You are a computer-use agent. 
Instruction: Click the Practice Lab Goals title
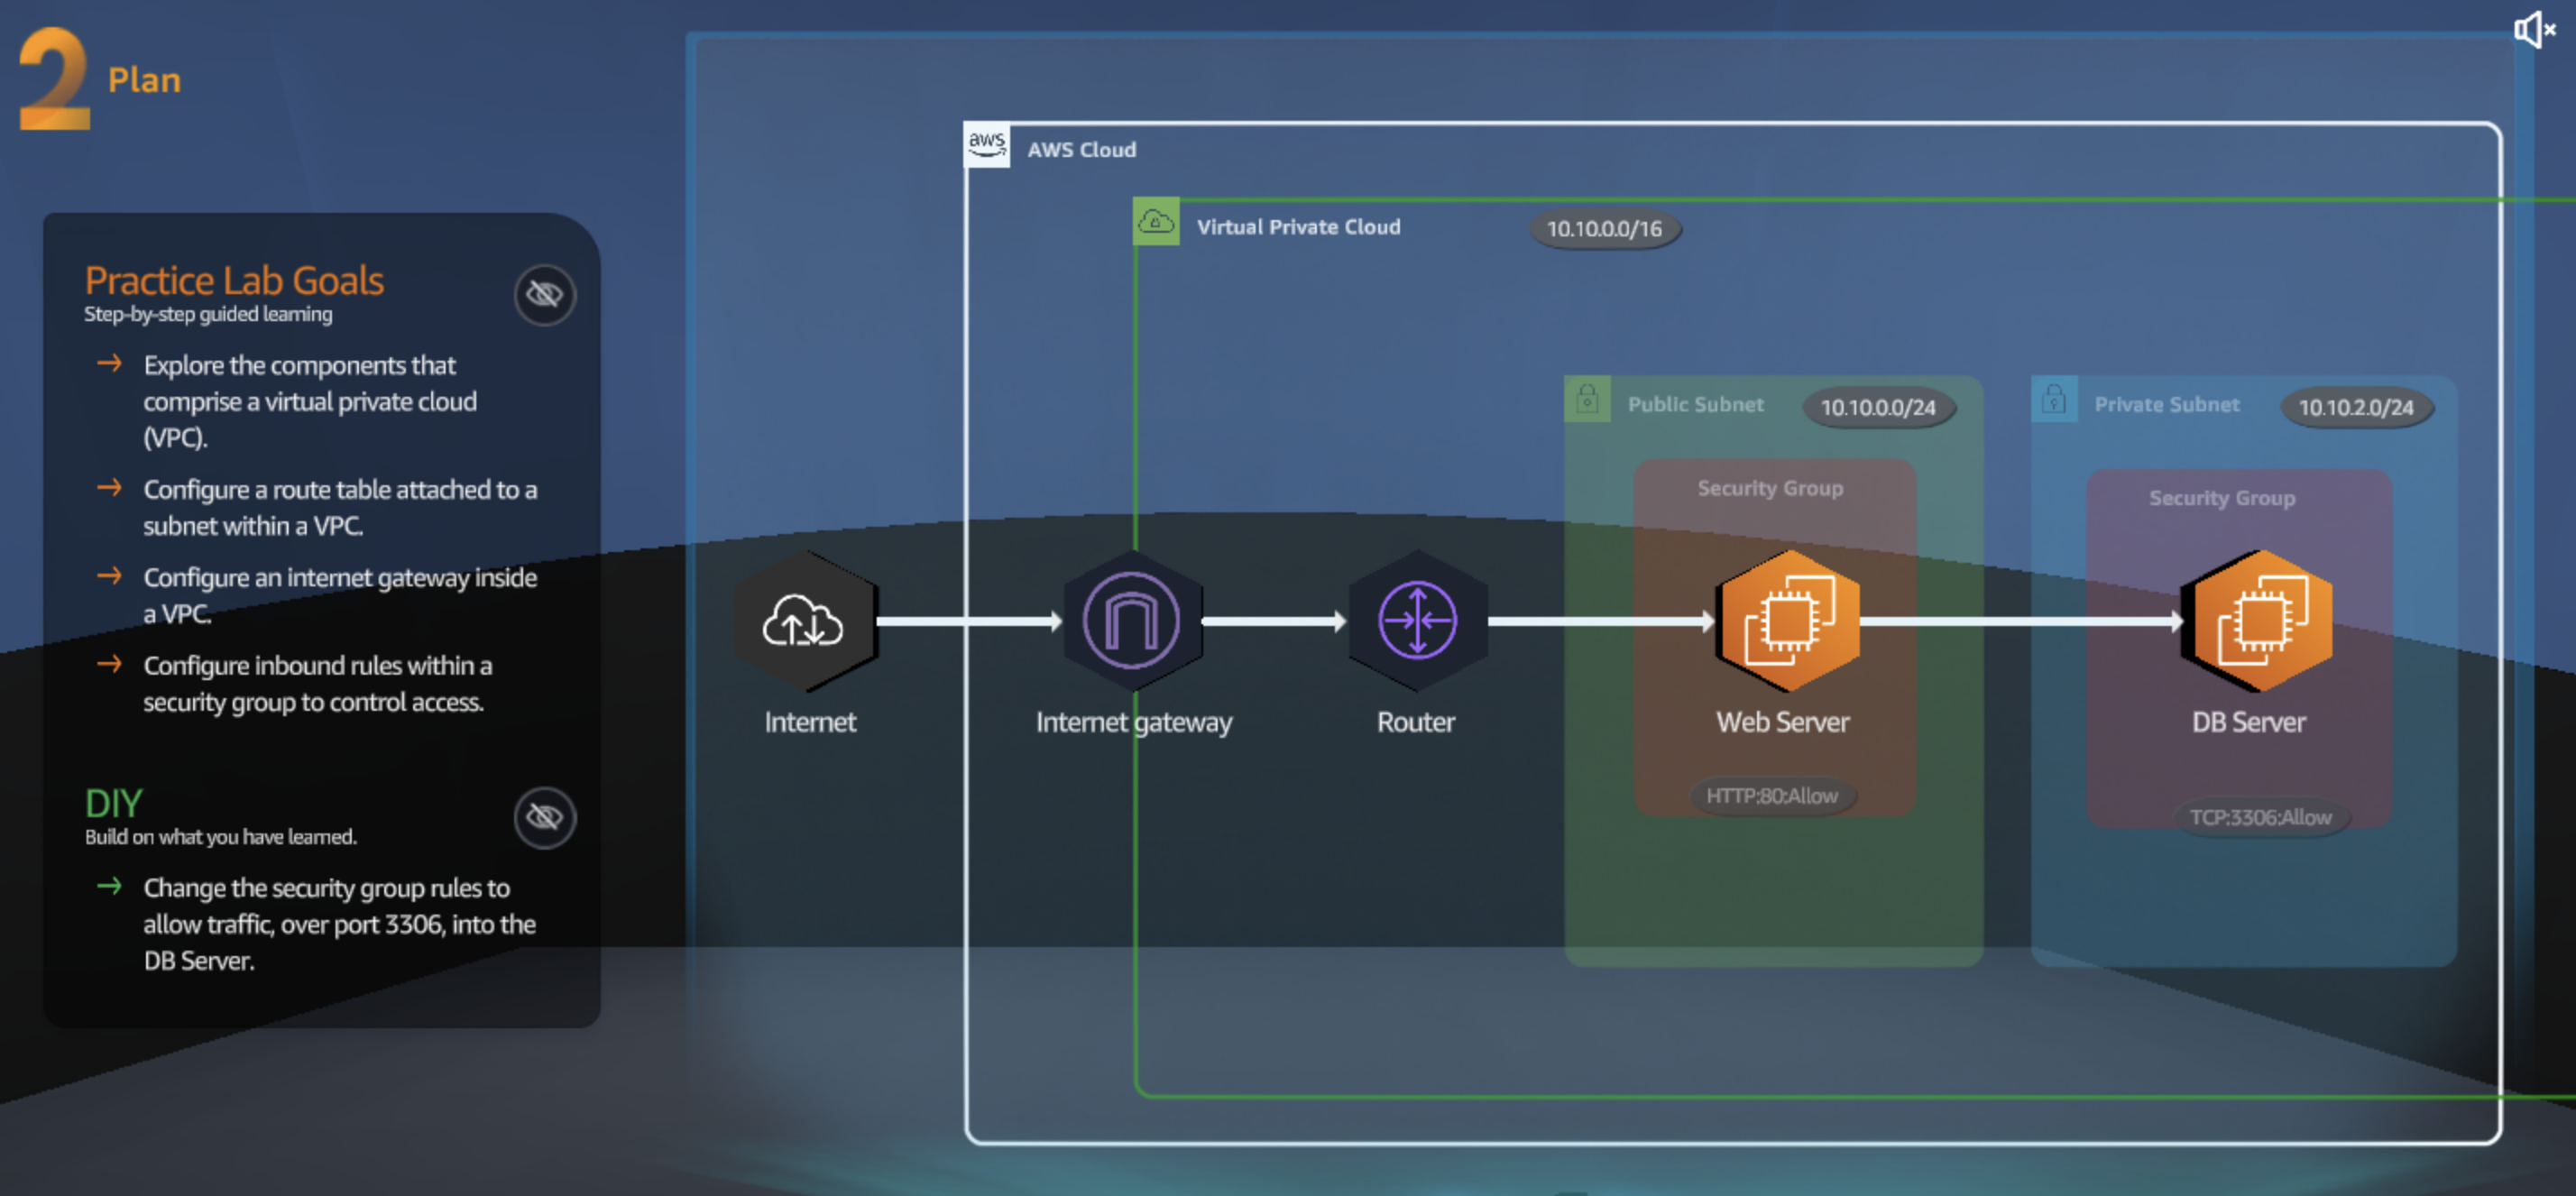pos(234,281)
